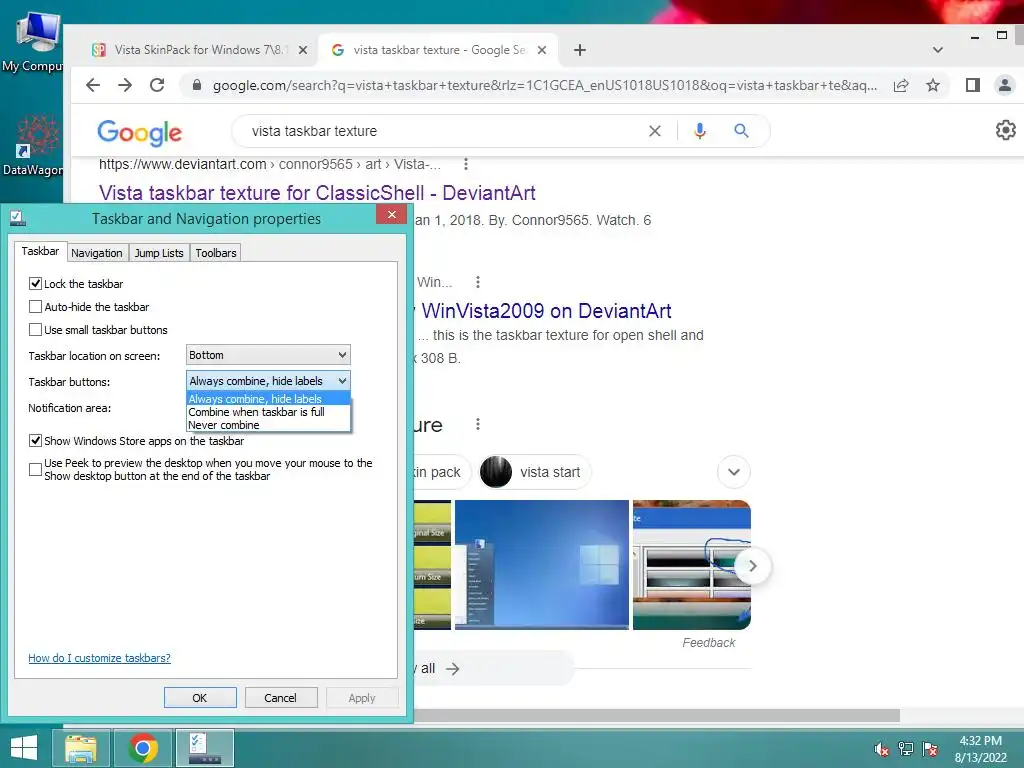Open Google quick settings gear
This screenshot has width=1024, height=768.
(1006, 130)
